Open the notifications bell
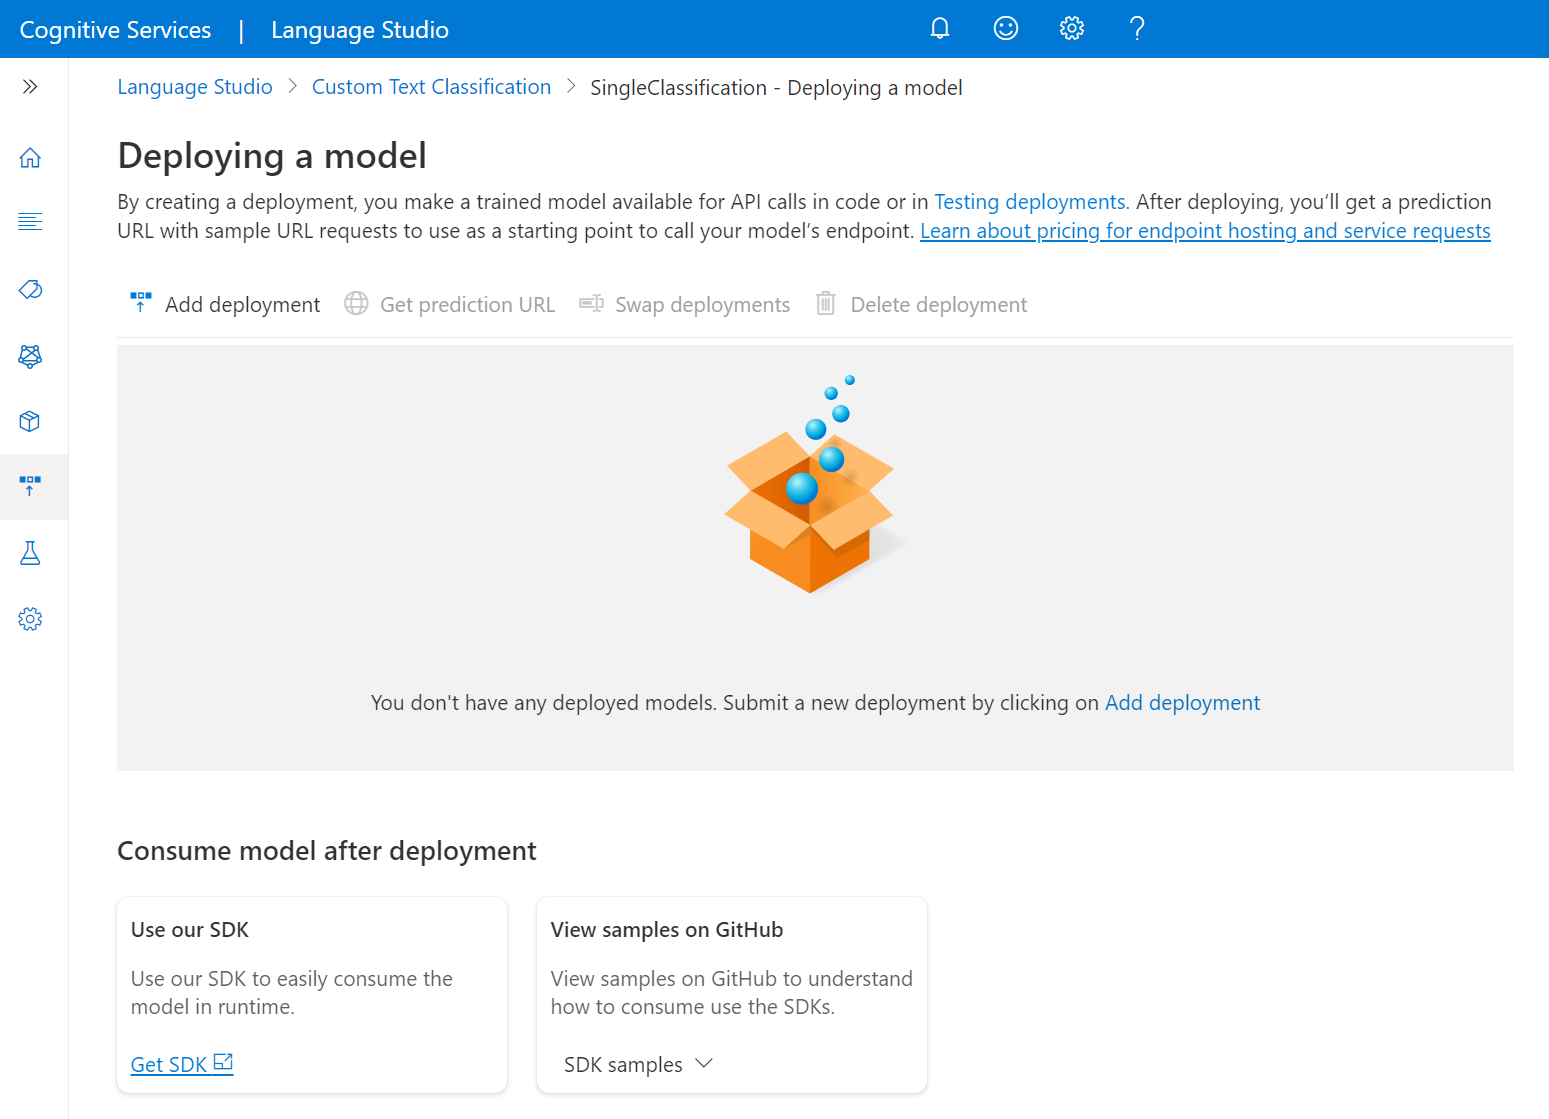 coord(939,28)
